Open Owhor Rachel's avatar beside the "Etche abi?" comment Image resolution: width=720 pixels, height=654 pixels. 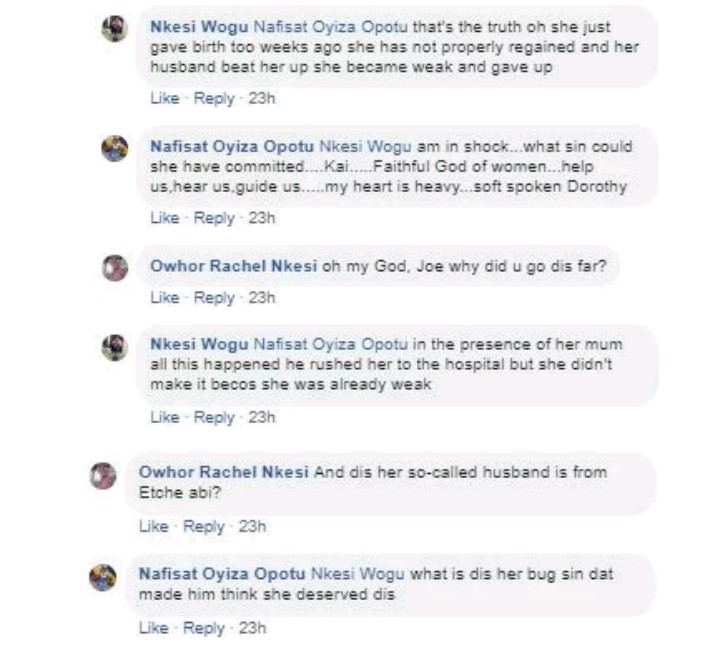104,474
